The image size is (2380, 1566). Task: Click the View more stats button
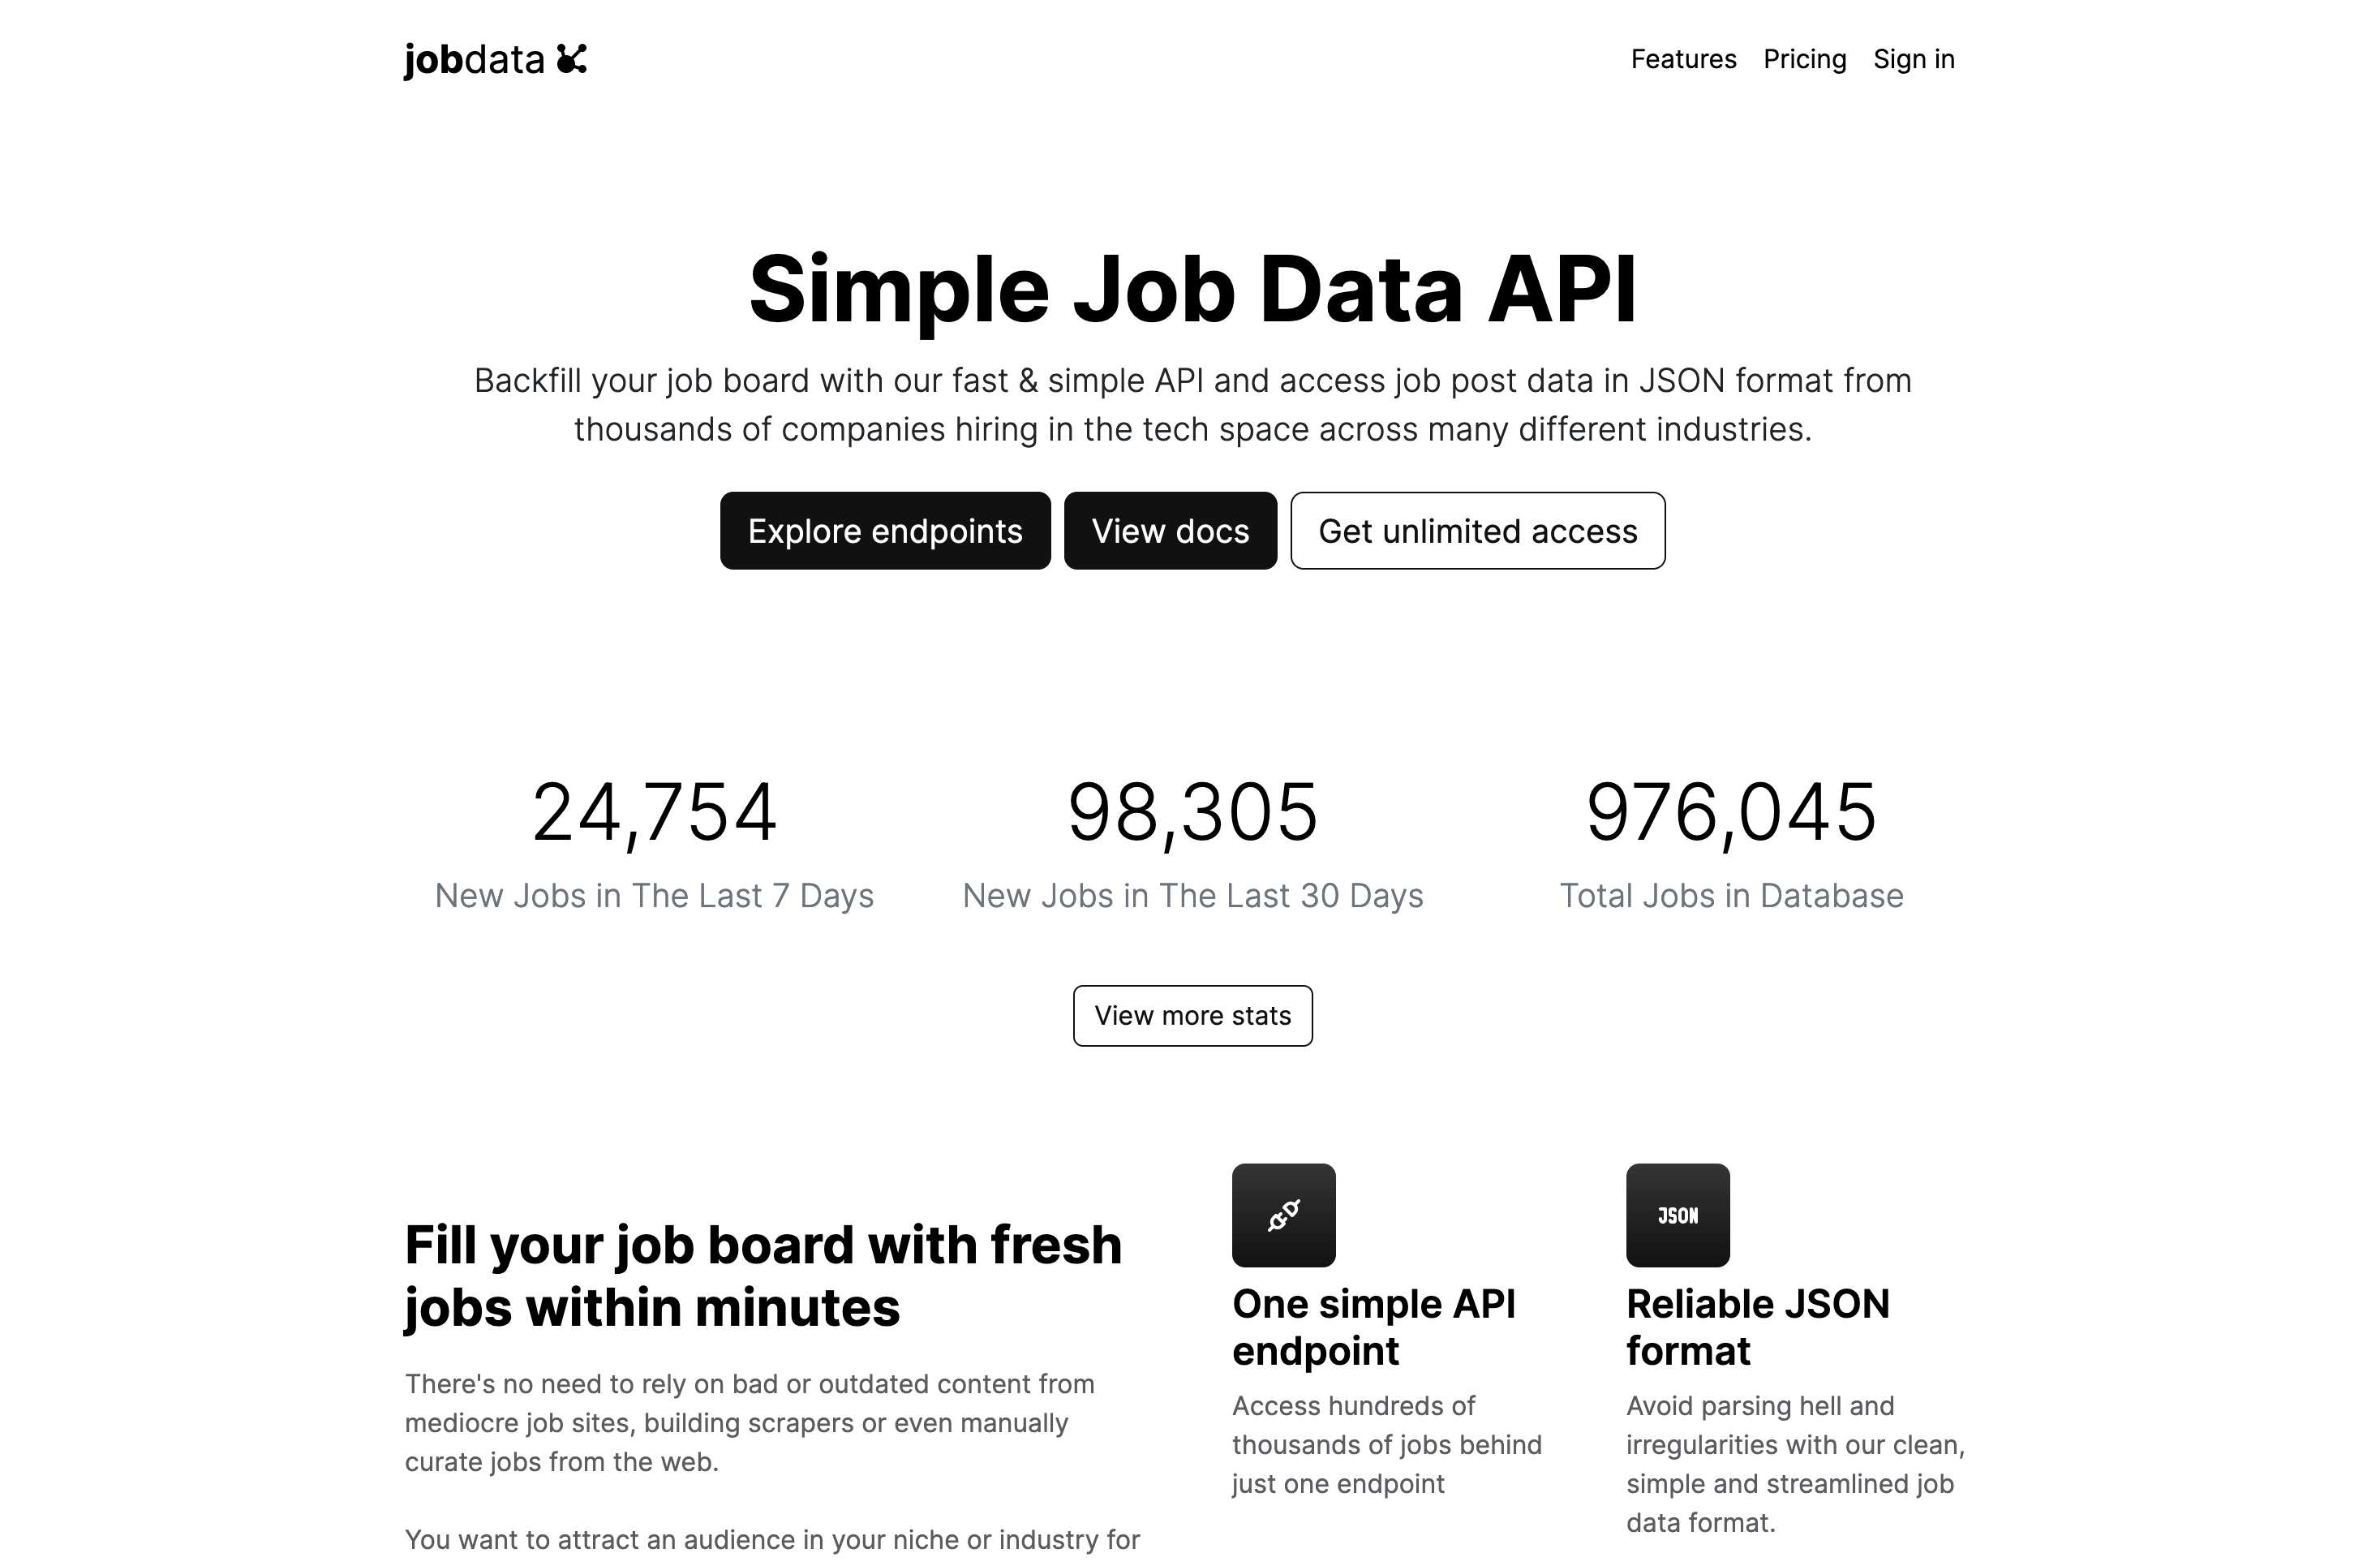point(1193,1013)
